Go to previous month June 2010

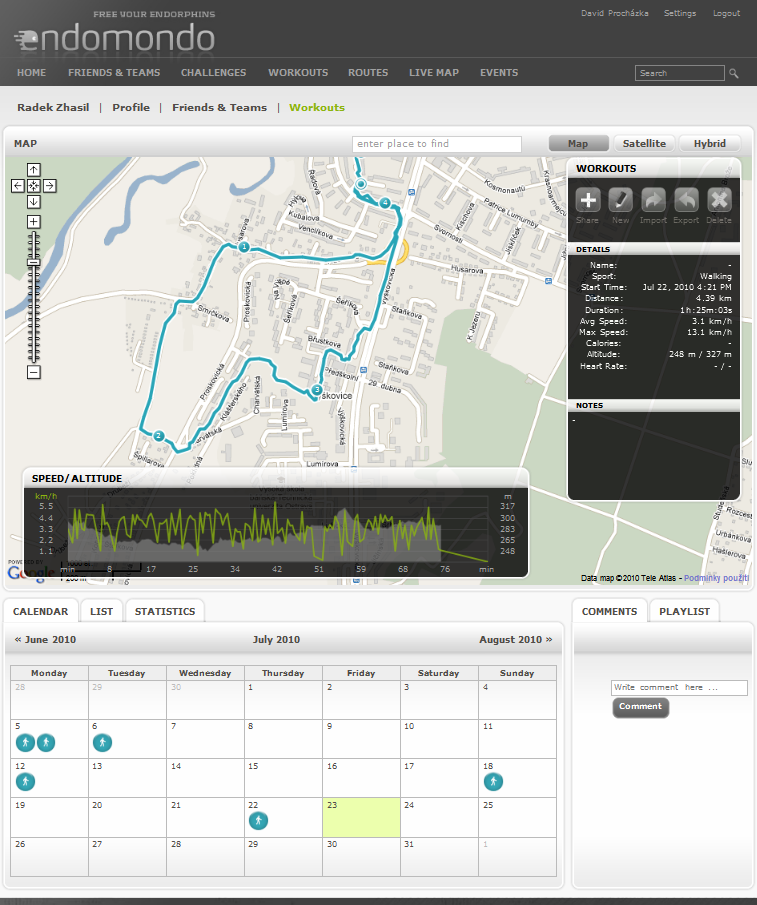click(x=45, y=640)
